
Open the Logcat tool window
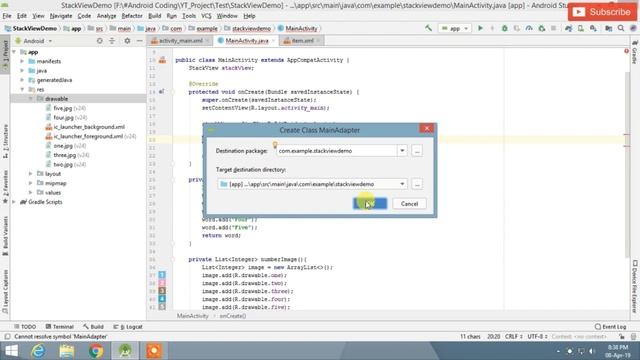pyautogui.click(x=128, y=327)
